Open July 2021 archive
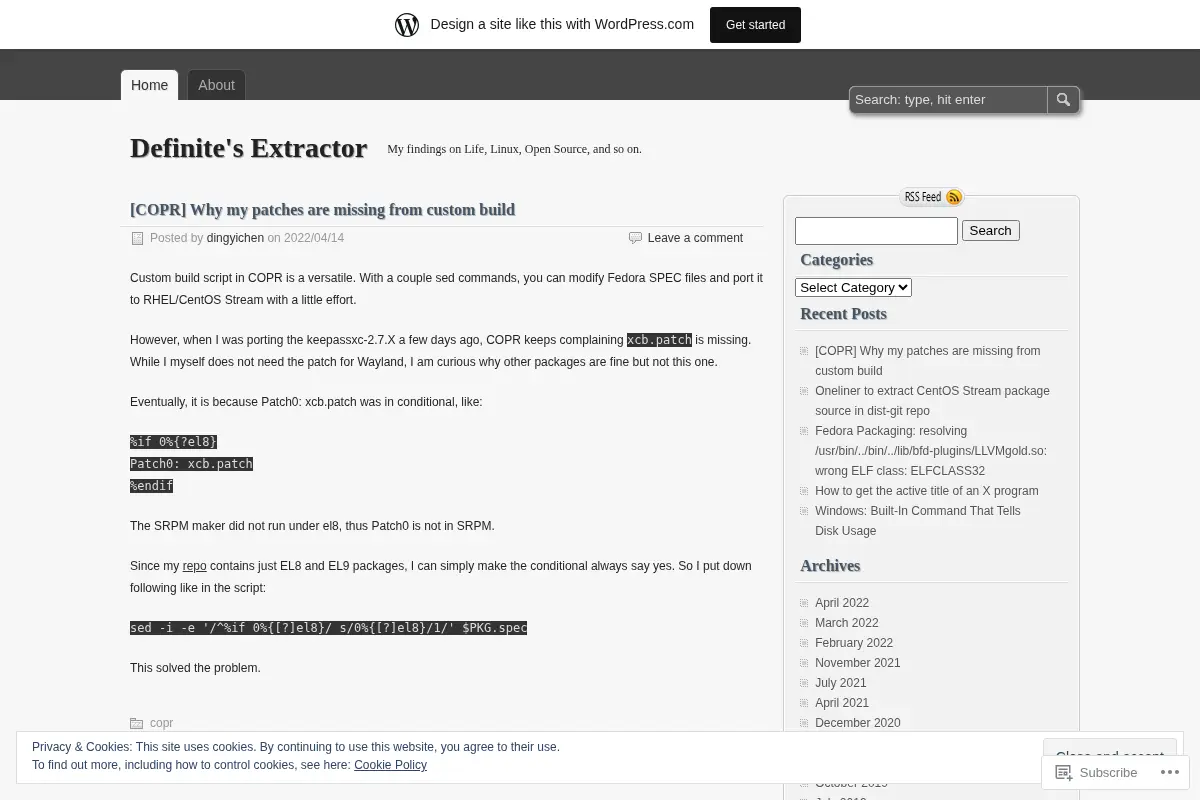The height and width of the screenshot is (800, 1200). point(841,683)
